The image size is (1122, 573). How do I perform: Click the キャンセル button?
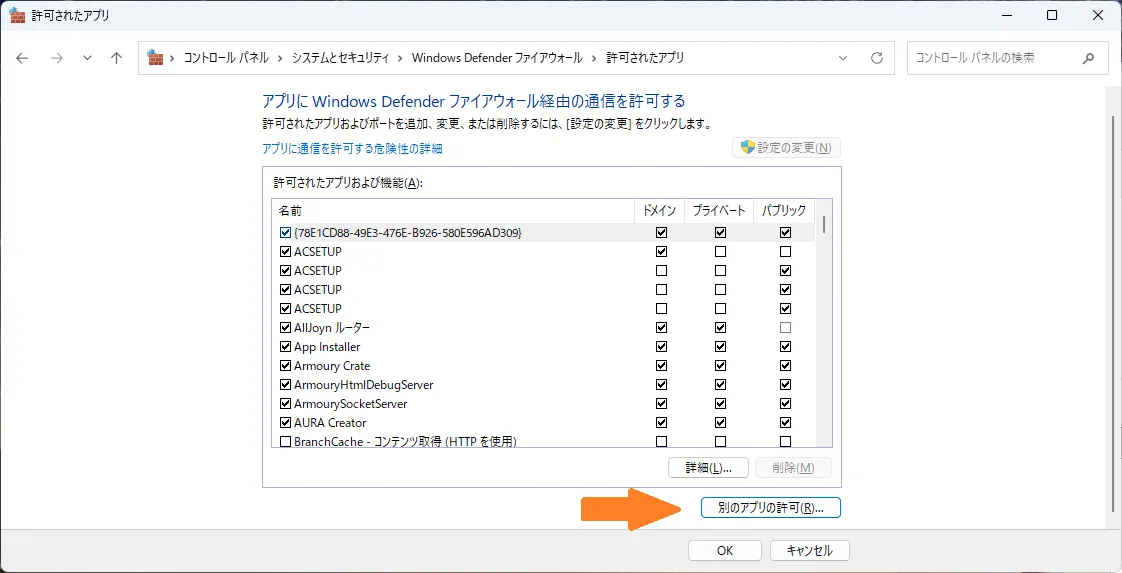tap(809, 550)
